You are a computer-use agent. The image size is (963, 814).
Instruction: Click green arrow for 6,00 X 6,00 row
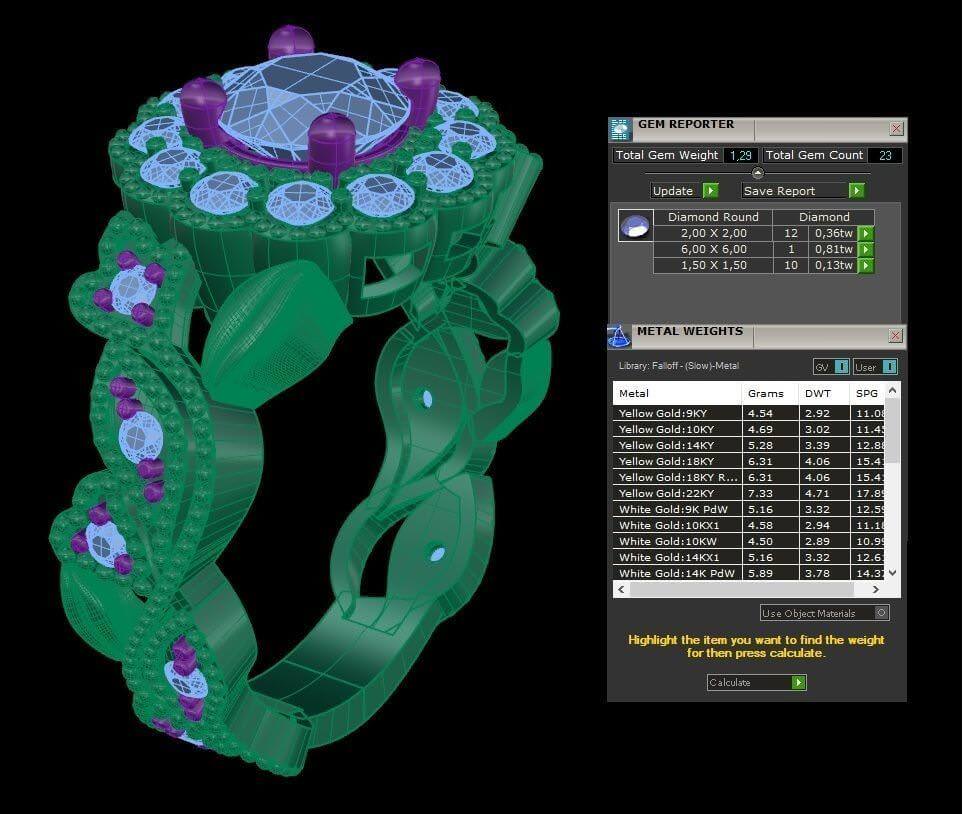tap(866, 250)
